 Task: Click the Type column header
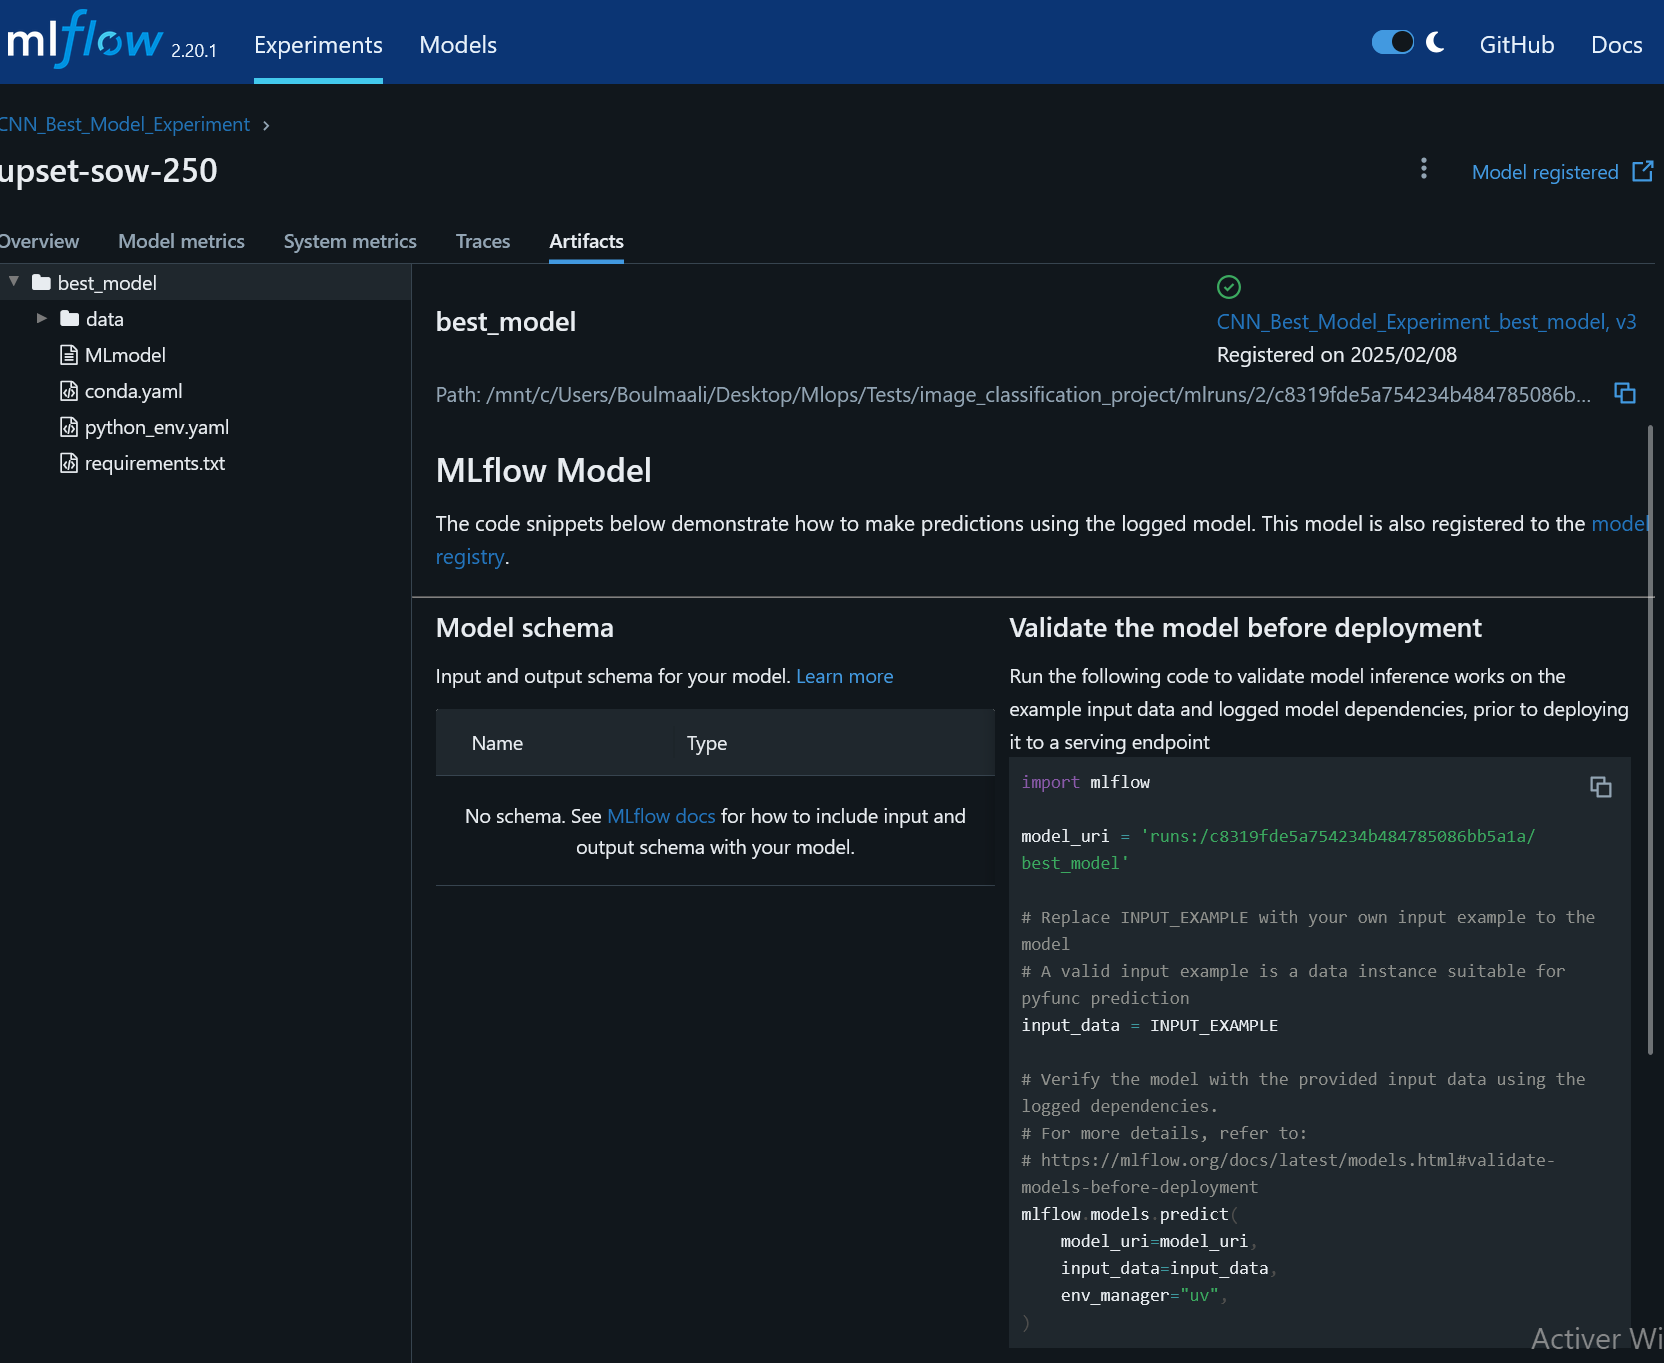tap(706, 743)
